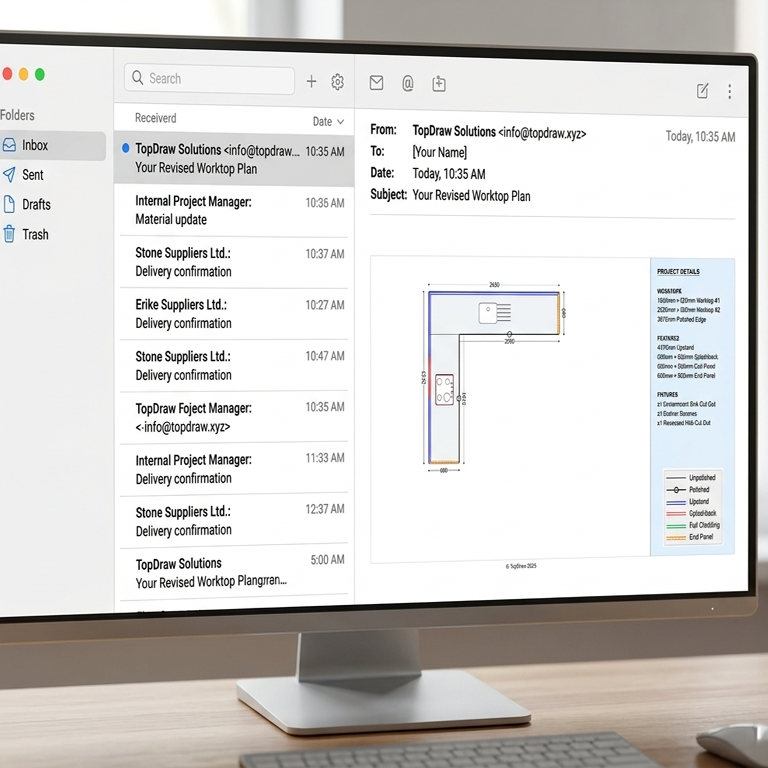
Task: Click the Folders heading in sidebar
Action: (17, 115)
